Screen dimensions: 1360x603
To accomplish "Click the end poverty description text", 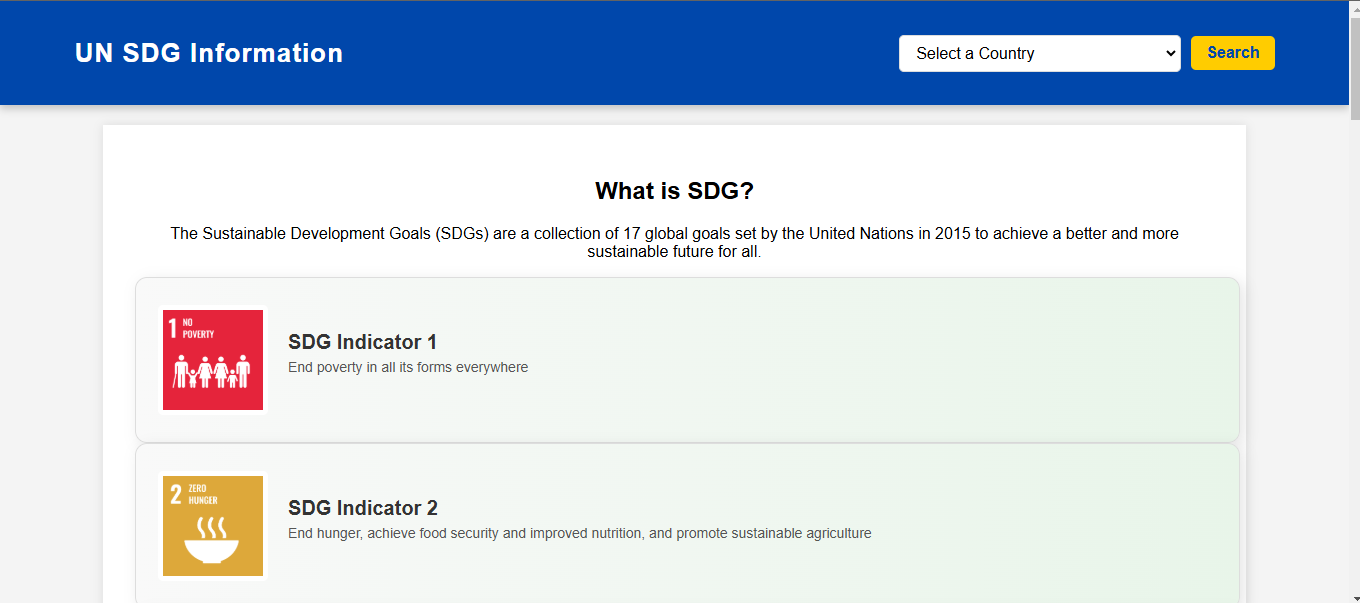I will click(408, 367).
